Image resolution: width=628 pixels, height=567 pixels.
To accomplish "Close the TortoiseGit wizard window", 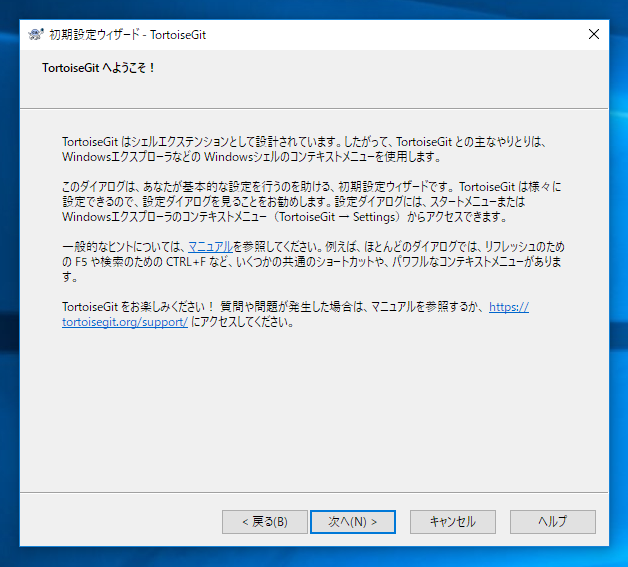I will (594, 34).
